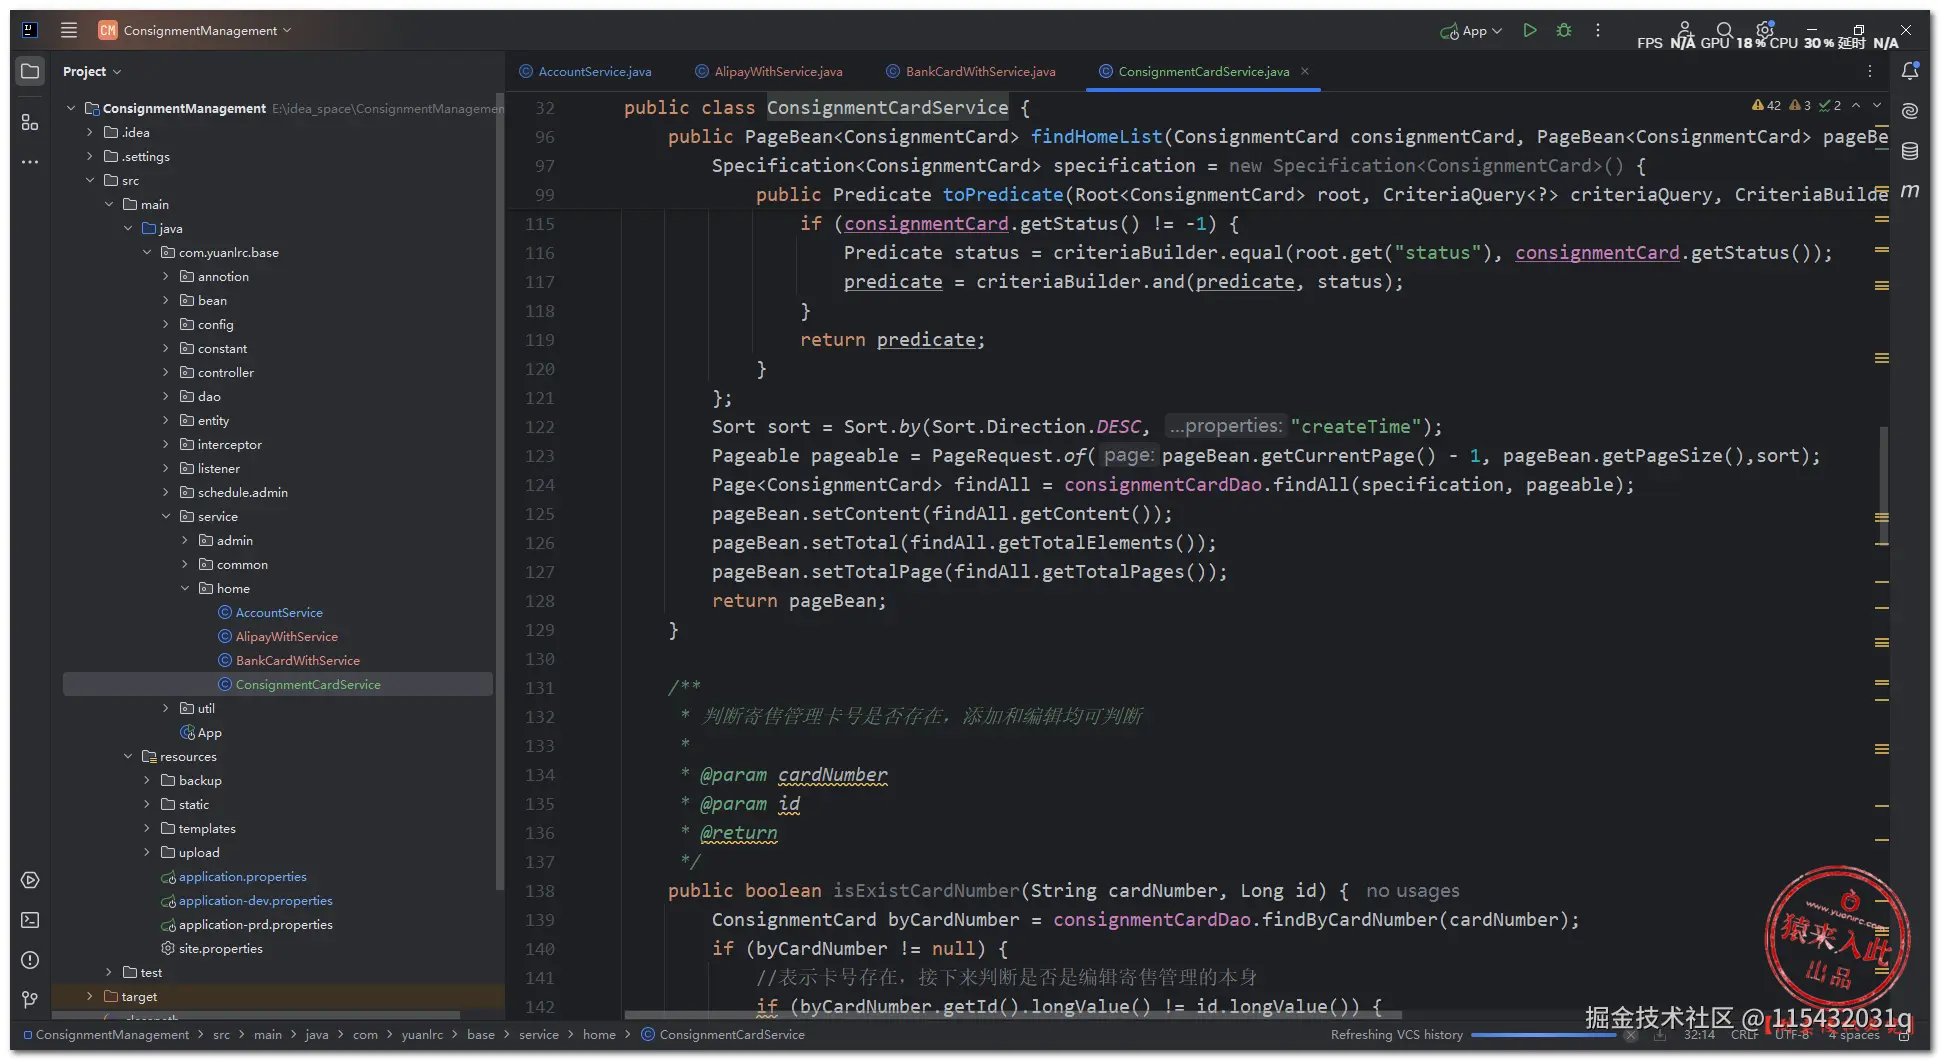Click 'no usages' hint on isExistCardNumber
Viewport: 1941px width, 1061px height.
click(1412, 890)
